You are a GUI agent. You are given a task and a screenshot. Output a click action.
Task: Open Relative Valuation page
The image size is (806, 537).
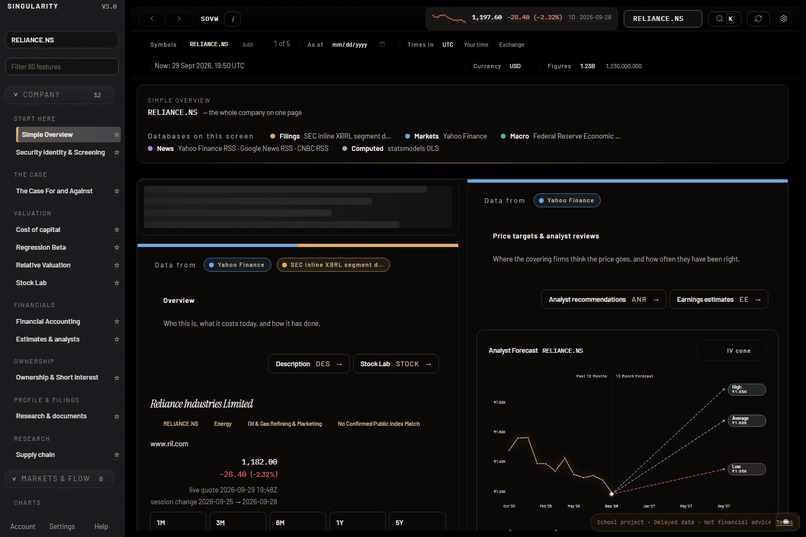(43, 265)
